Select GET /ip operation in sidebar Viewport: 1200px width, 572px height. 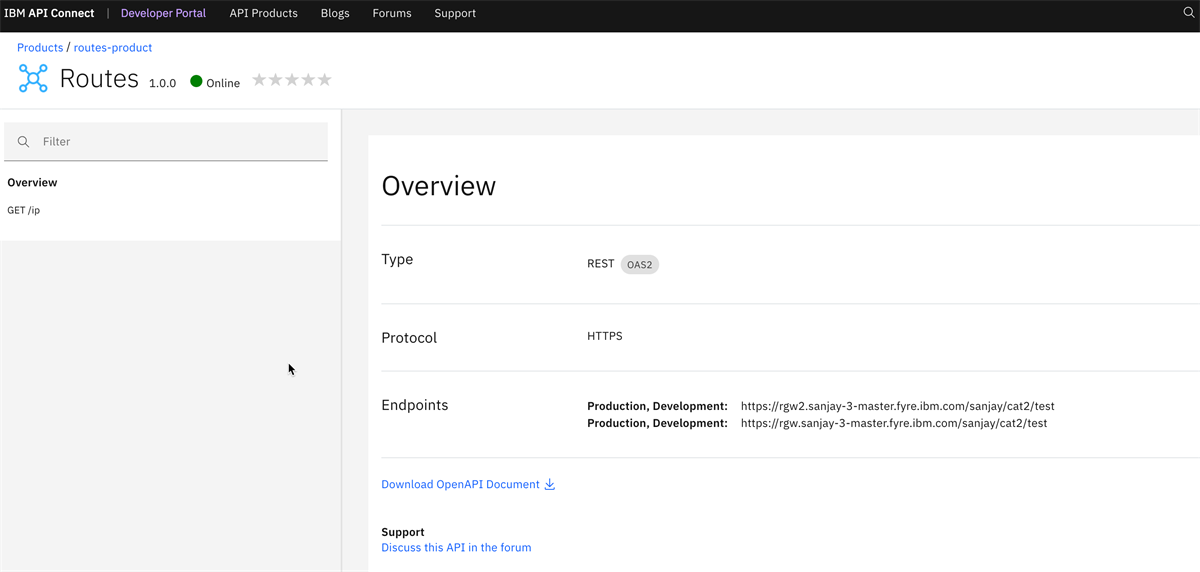[x=24, y=210]
